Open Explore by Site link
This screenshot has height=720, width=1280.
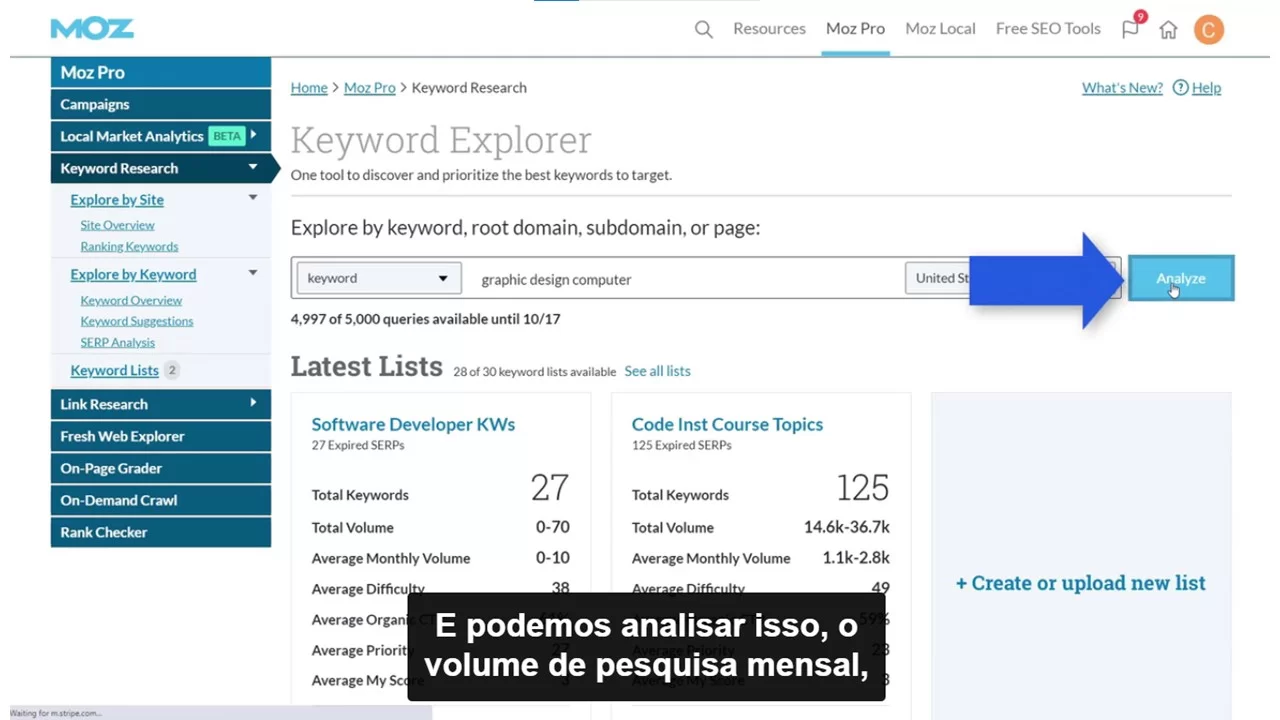(117, 200)
